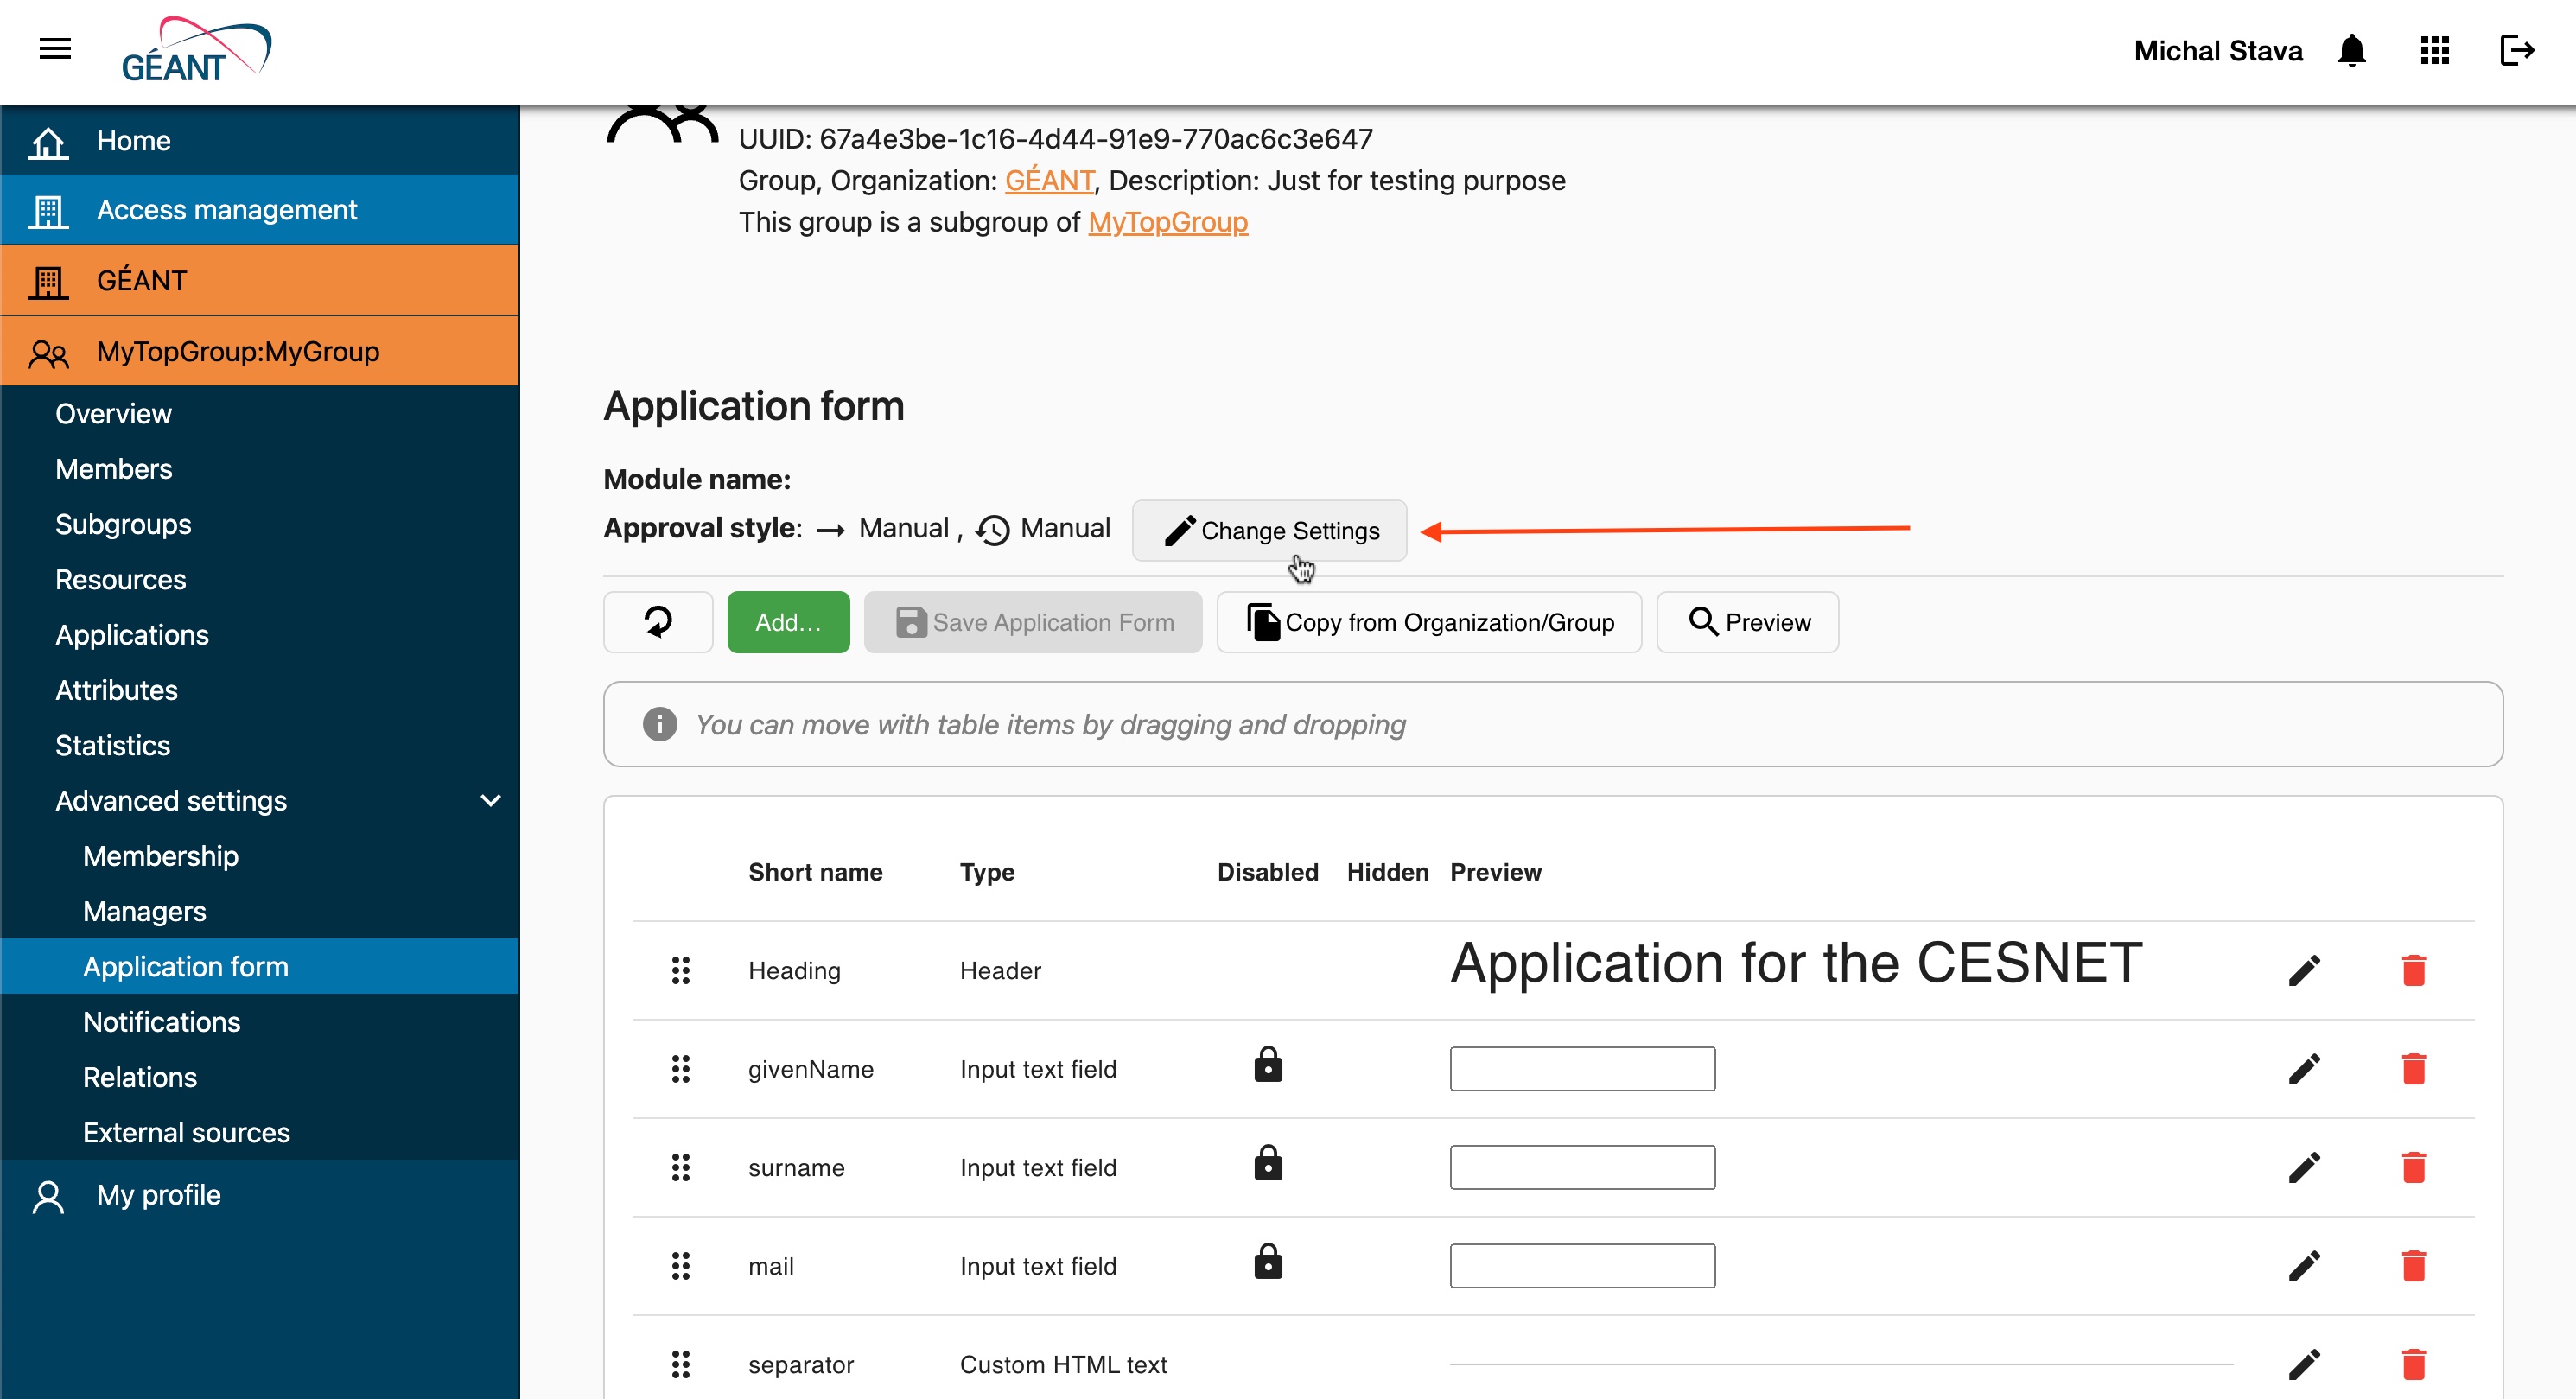
Task: Collapse the Advanced settings chevron
Action: [490, 800]
